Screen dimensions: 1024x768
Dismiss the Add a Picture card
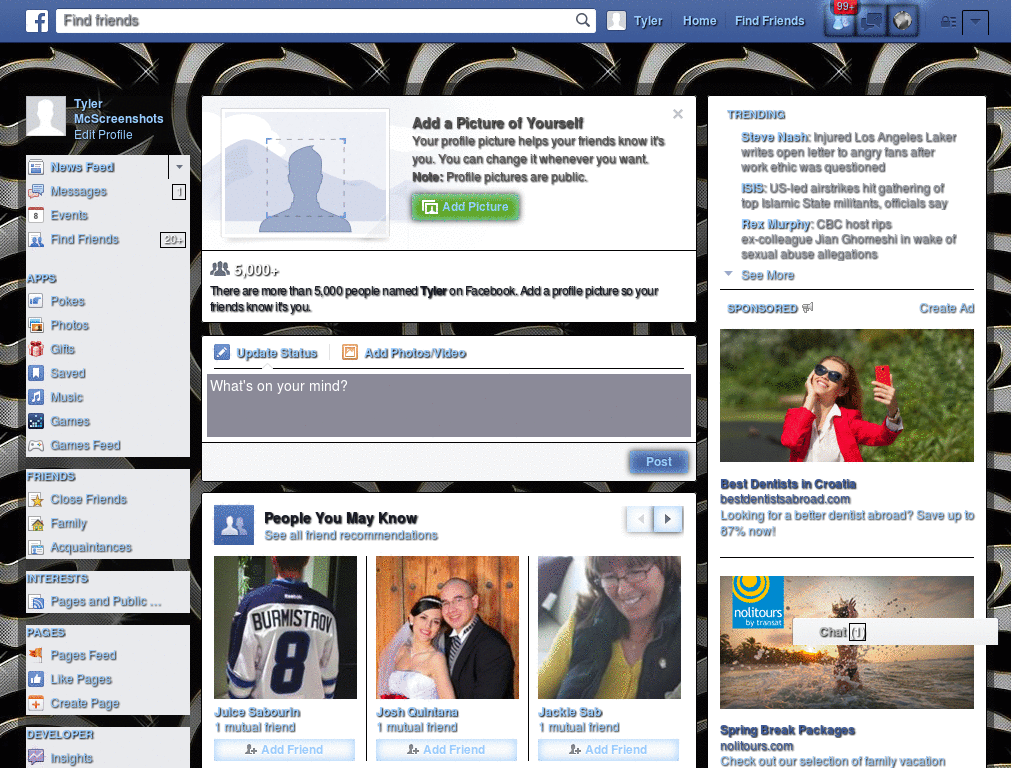(678, 114)
